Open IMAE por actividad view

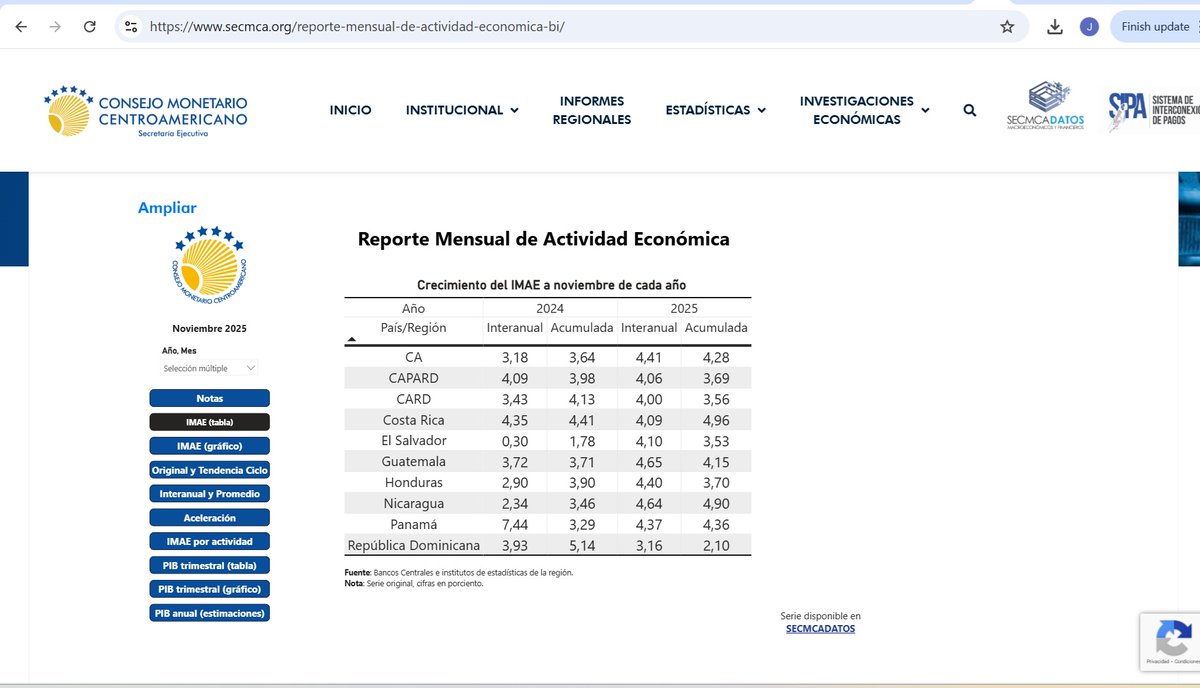(210, 541)
